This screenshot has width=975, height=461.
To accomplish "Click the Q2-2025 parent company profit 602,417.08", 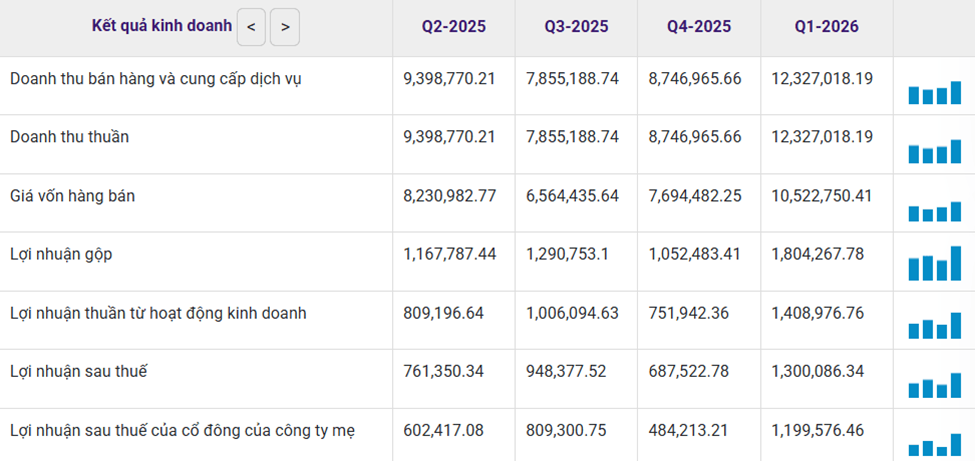I will (443, 431).
